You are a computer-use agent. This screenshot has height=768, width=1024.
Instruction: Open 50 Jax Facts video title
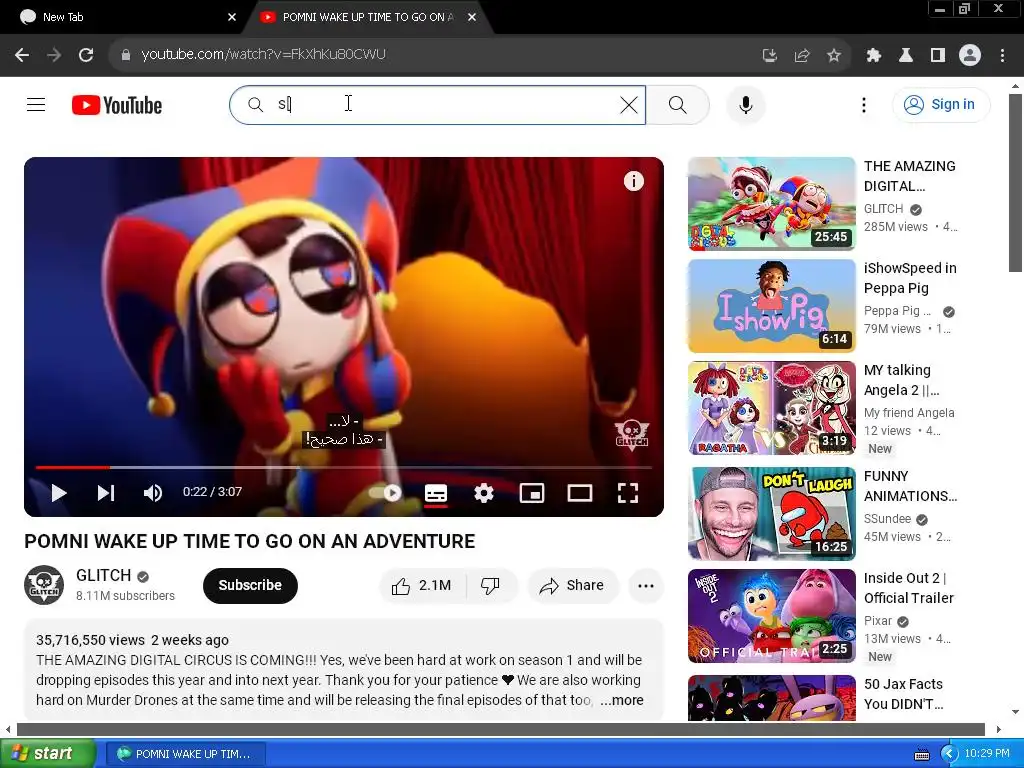tap(903, 694)
